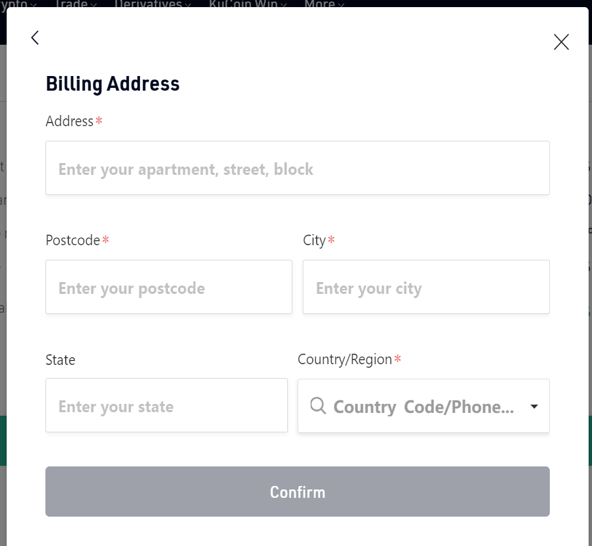The width and height of the screenshot is (592, 546).
Task: Click the Billing Address heading
Action: click(113, 84)
